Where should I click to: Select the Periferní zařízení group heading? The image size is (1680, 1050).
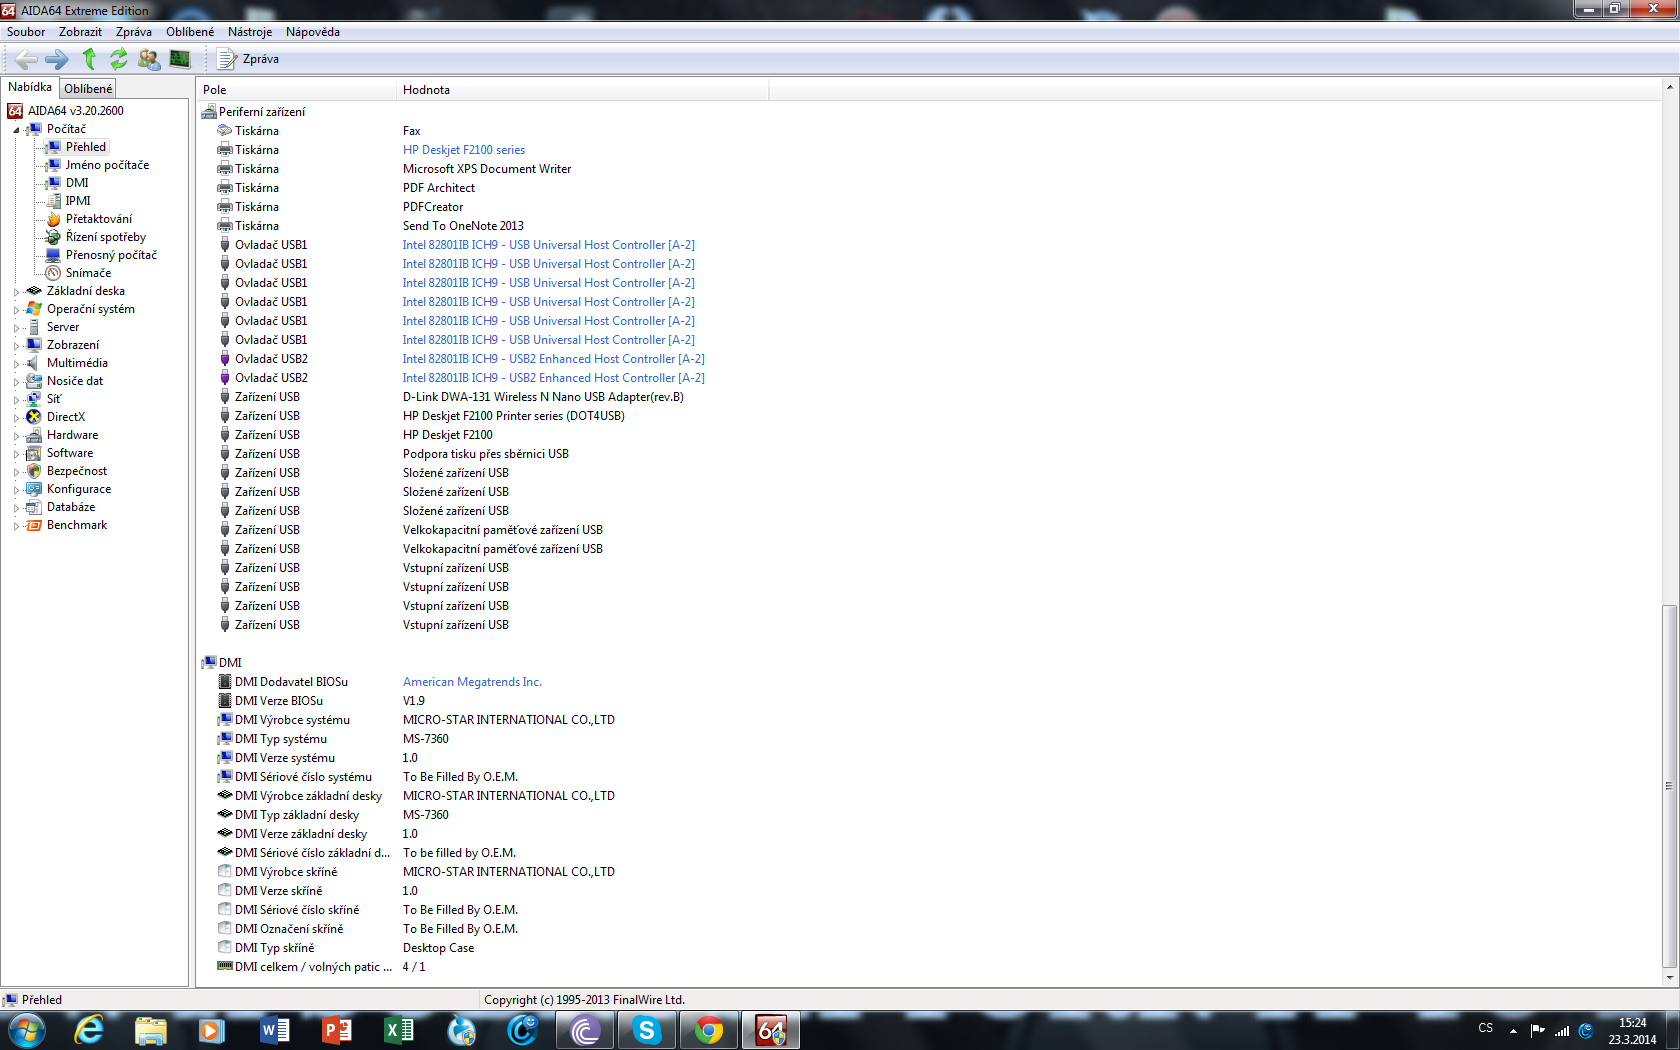(261, 112)
